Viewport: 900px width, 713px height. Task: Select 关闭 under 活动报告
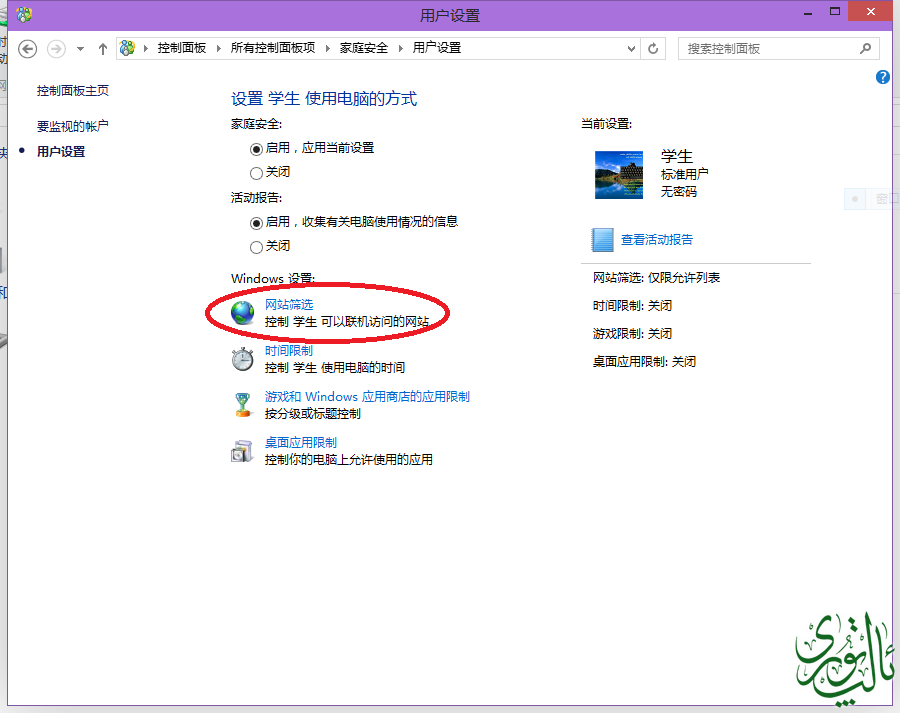tap(256, 247)
